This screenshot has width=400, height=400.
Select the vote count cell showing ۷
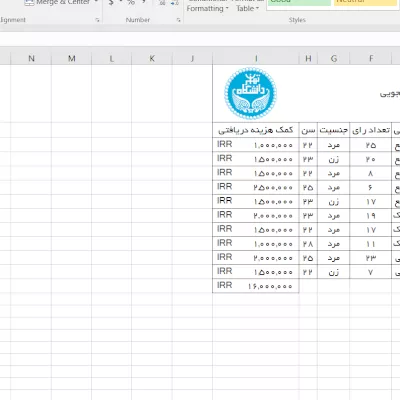click(371, 272)
